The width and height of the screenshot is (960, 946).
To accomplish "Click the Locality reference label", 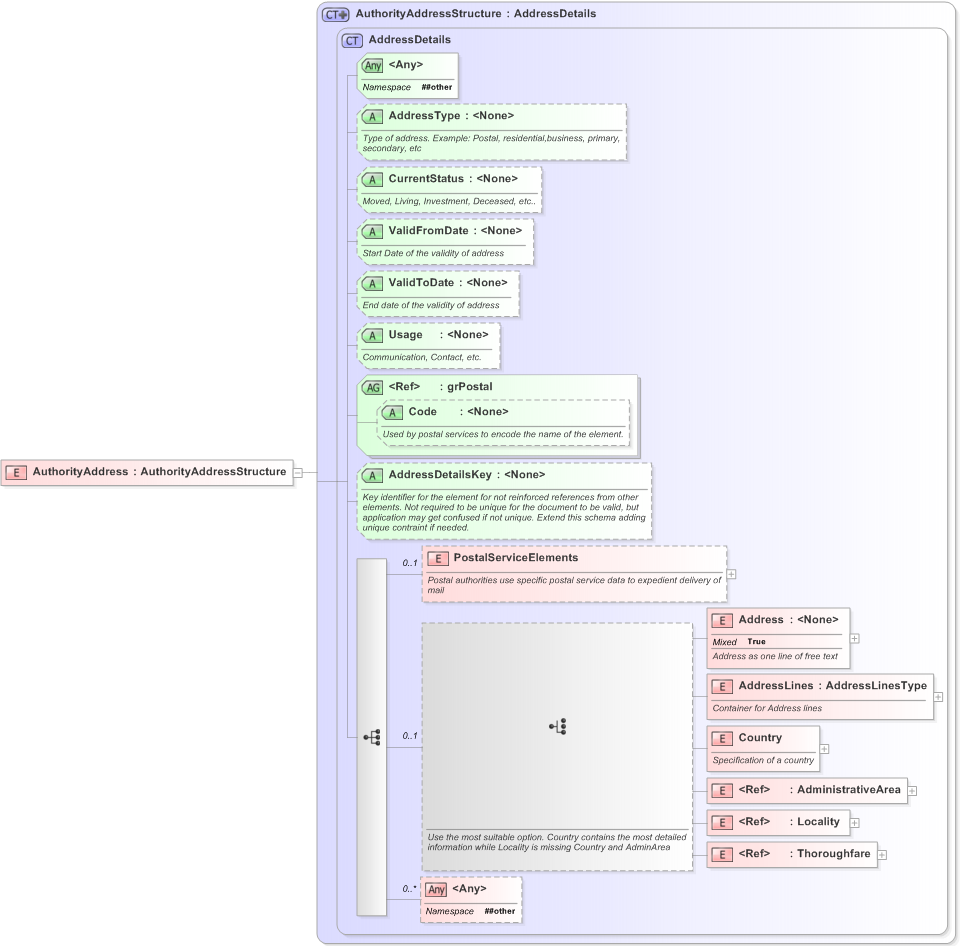I will [816, 823].
